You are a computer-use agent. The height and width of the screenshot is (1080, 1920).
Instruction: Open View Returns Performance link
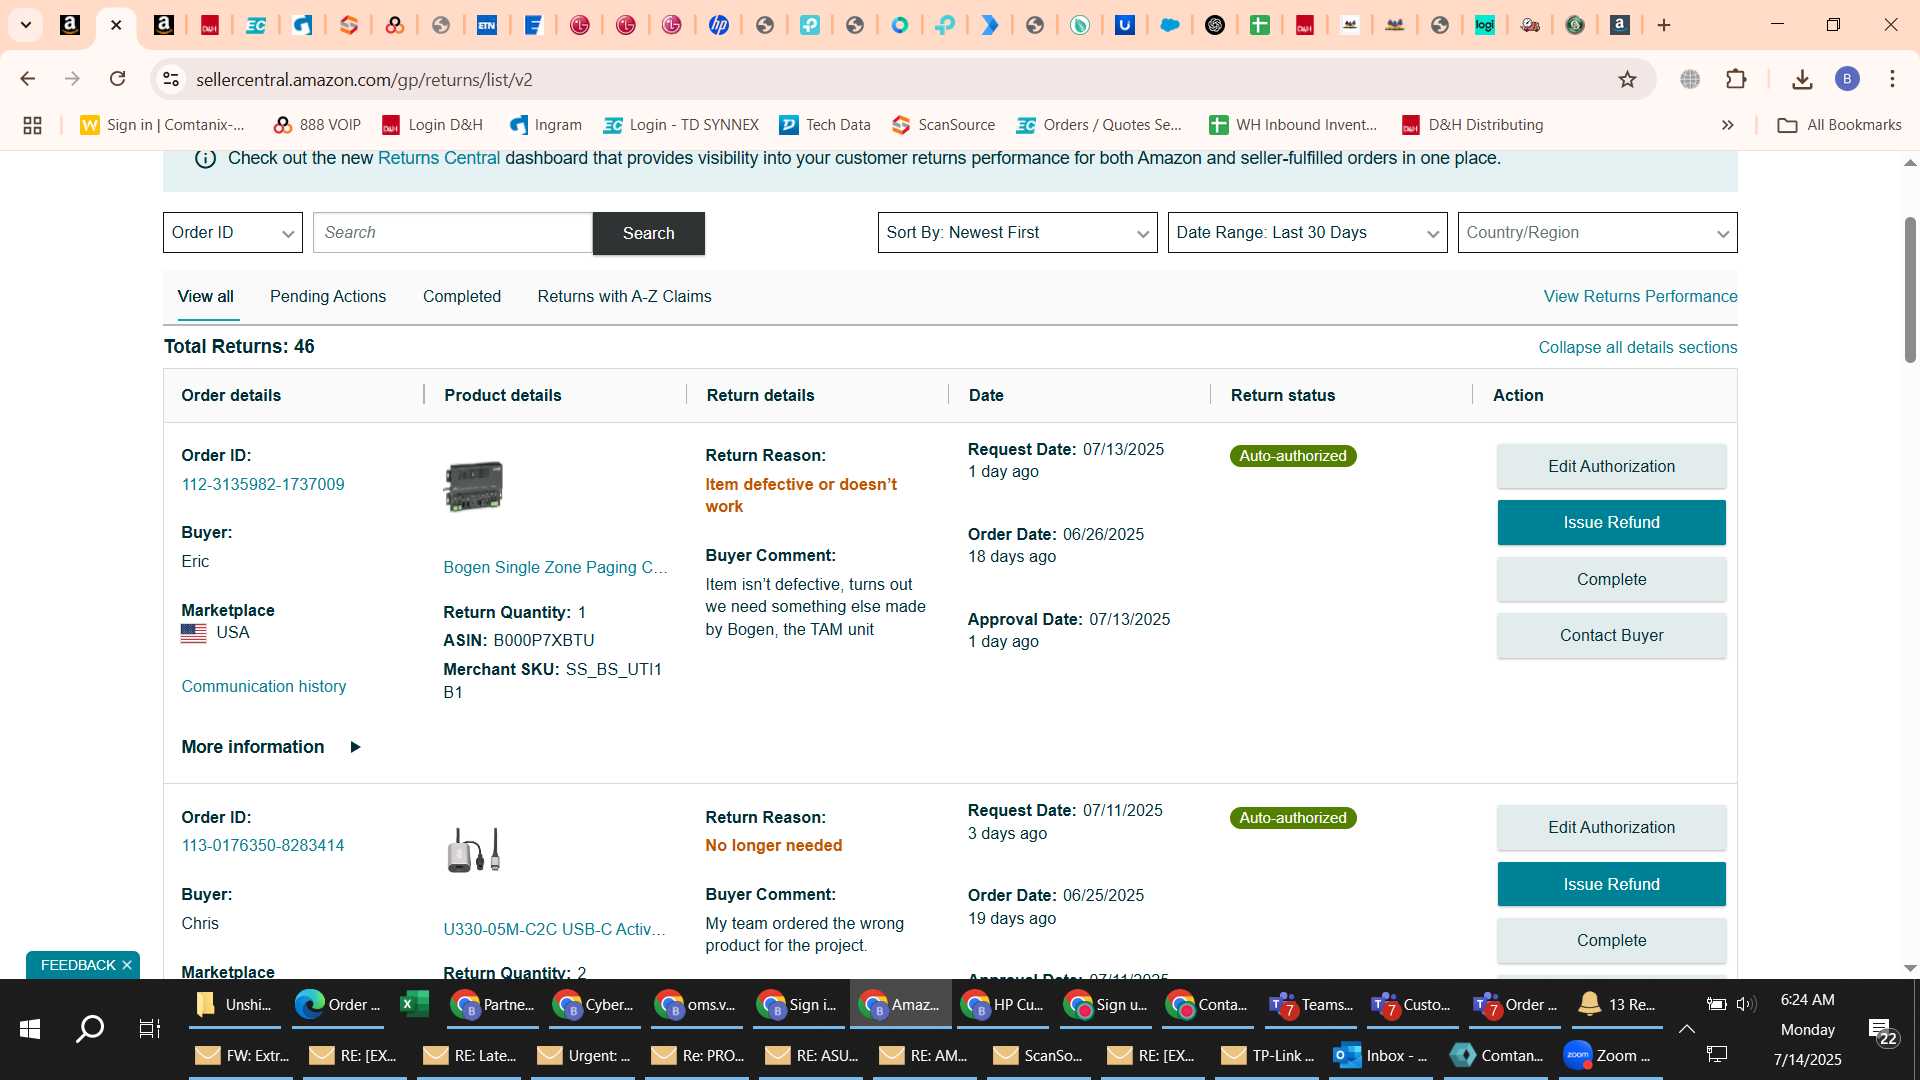point(1640,297)
